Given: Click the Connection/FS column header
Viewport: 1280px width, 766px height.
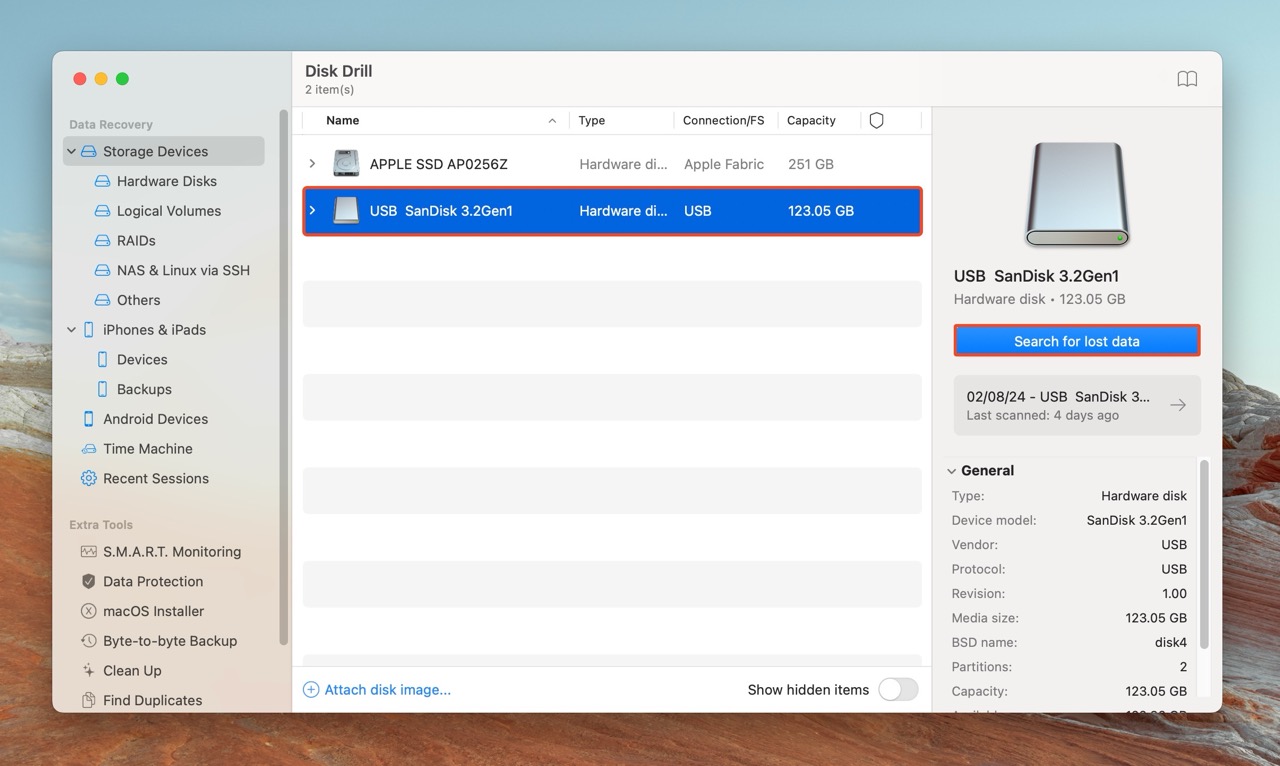Looking at the screenshot, I should click(x=723, y=120).
